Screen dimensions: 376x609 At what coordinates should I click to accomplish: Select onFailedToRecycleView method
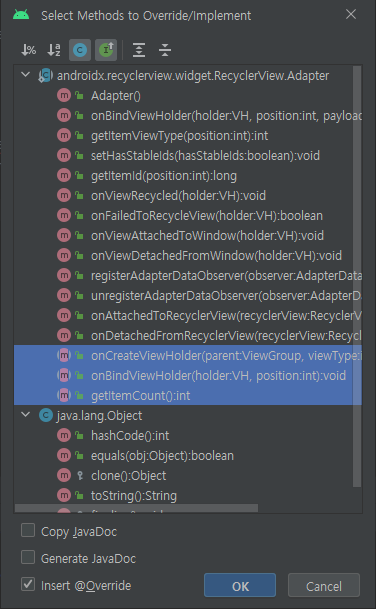pyautogui.click(x=188, y=216)
